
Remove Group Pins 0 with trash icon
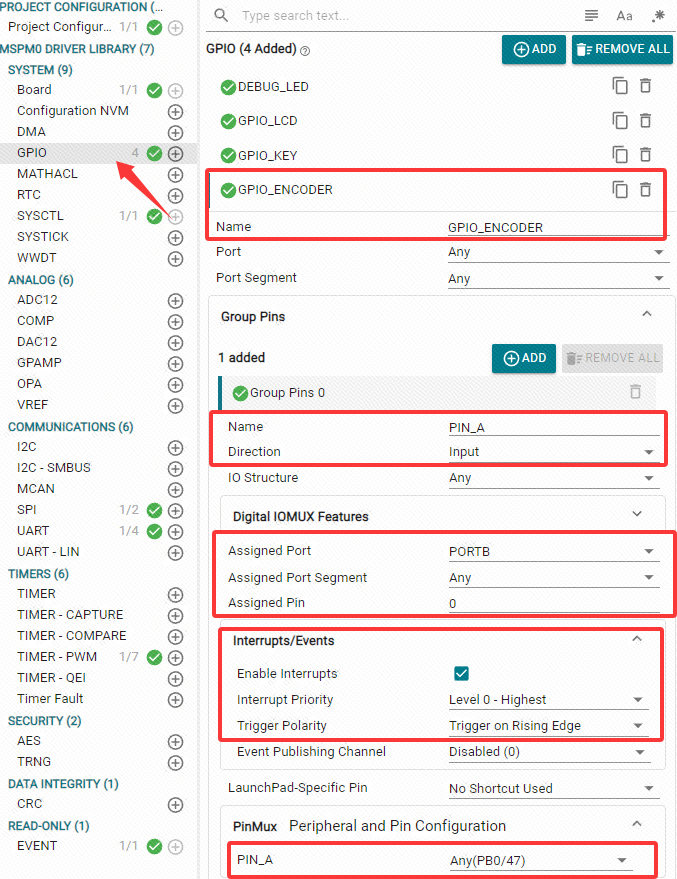click(635, 392)
